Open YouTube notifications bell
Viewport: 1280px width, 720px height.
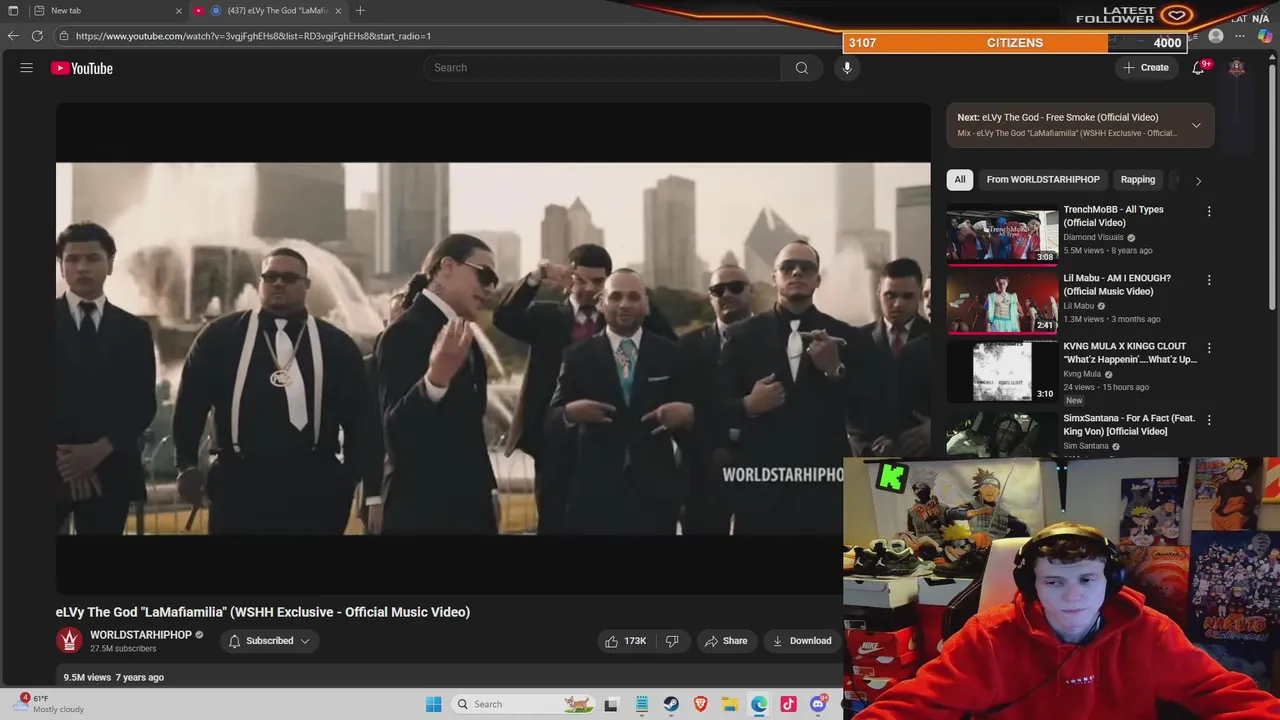coord(1198,68)
